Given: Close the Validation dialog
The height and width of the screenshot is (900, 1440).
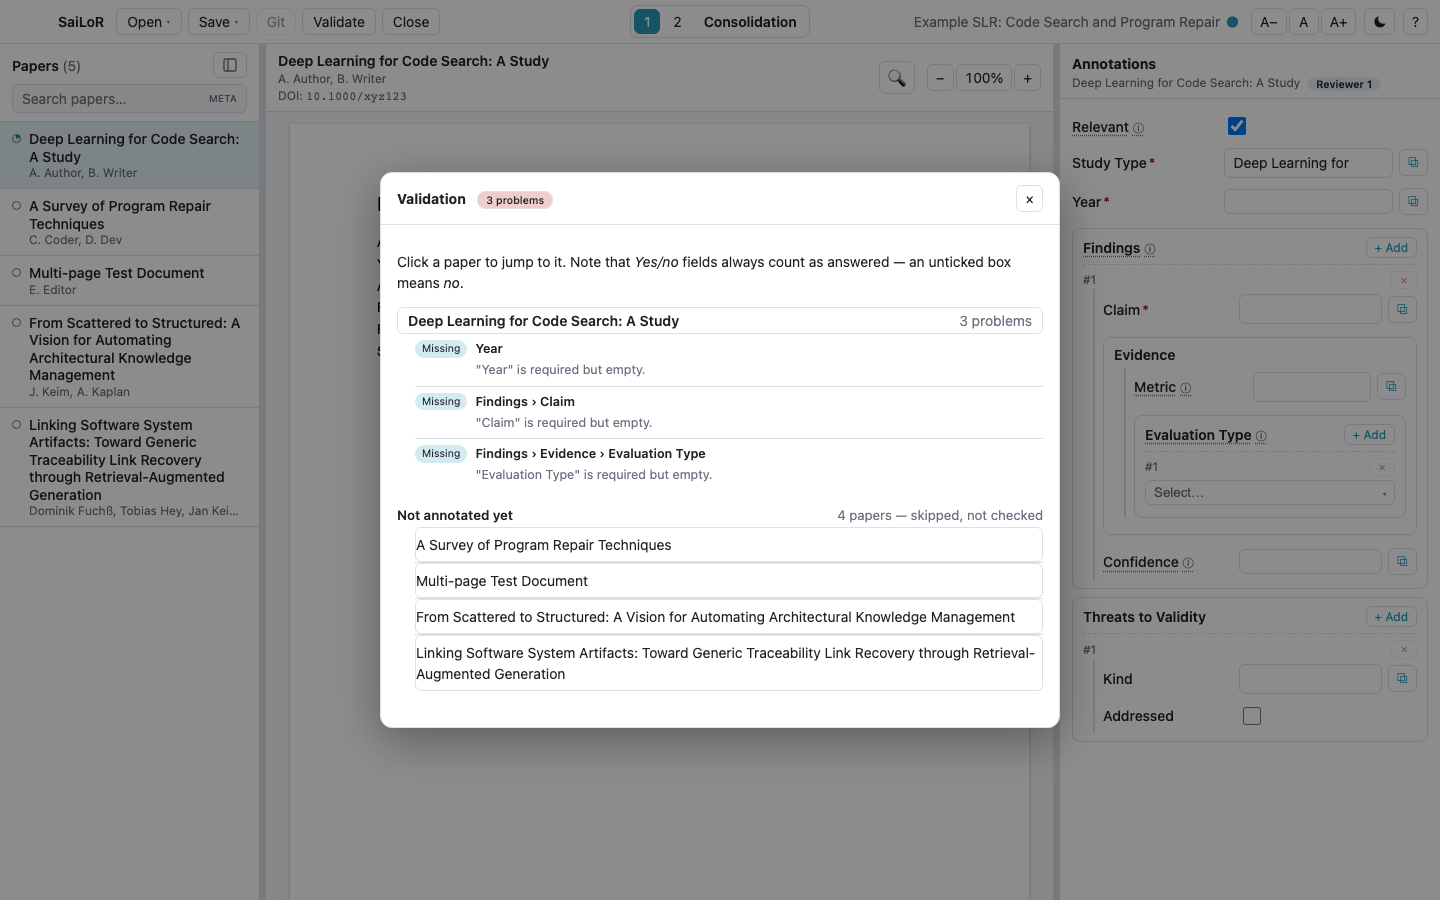Looking at the screenshot, I should tap(1029, 199).
